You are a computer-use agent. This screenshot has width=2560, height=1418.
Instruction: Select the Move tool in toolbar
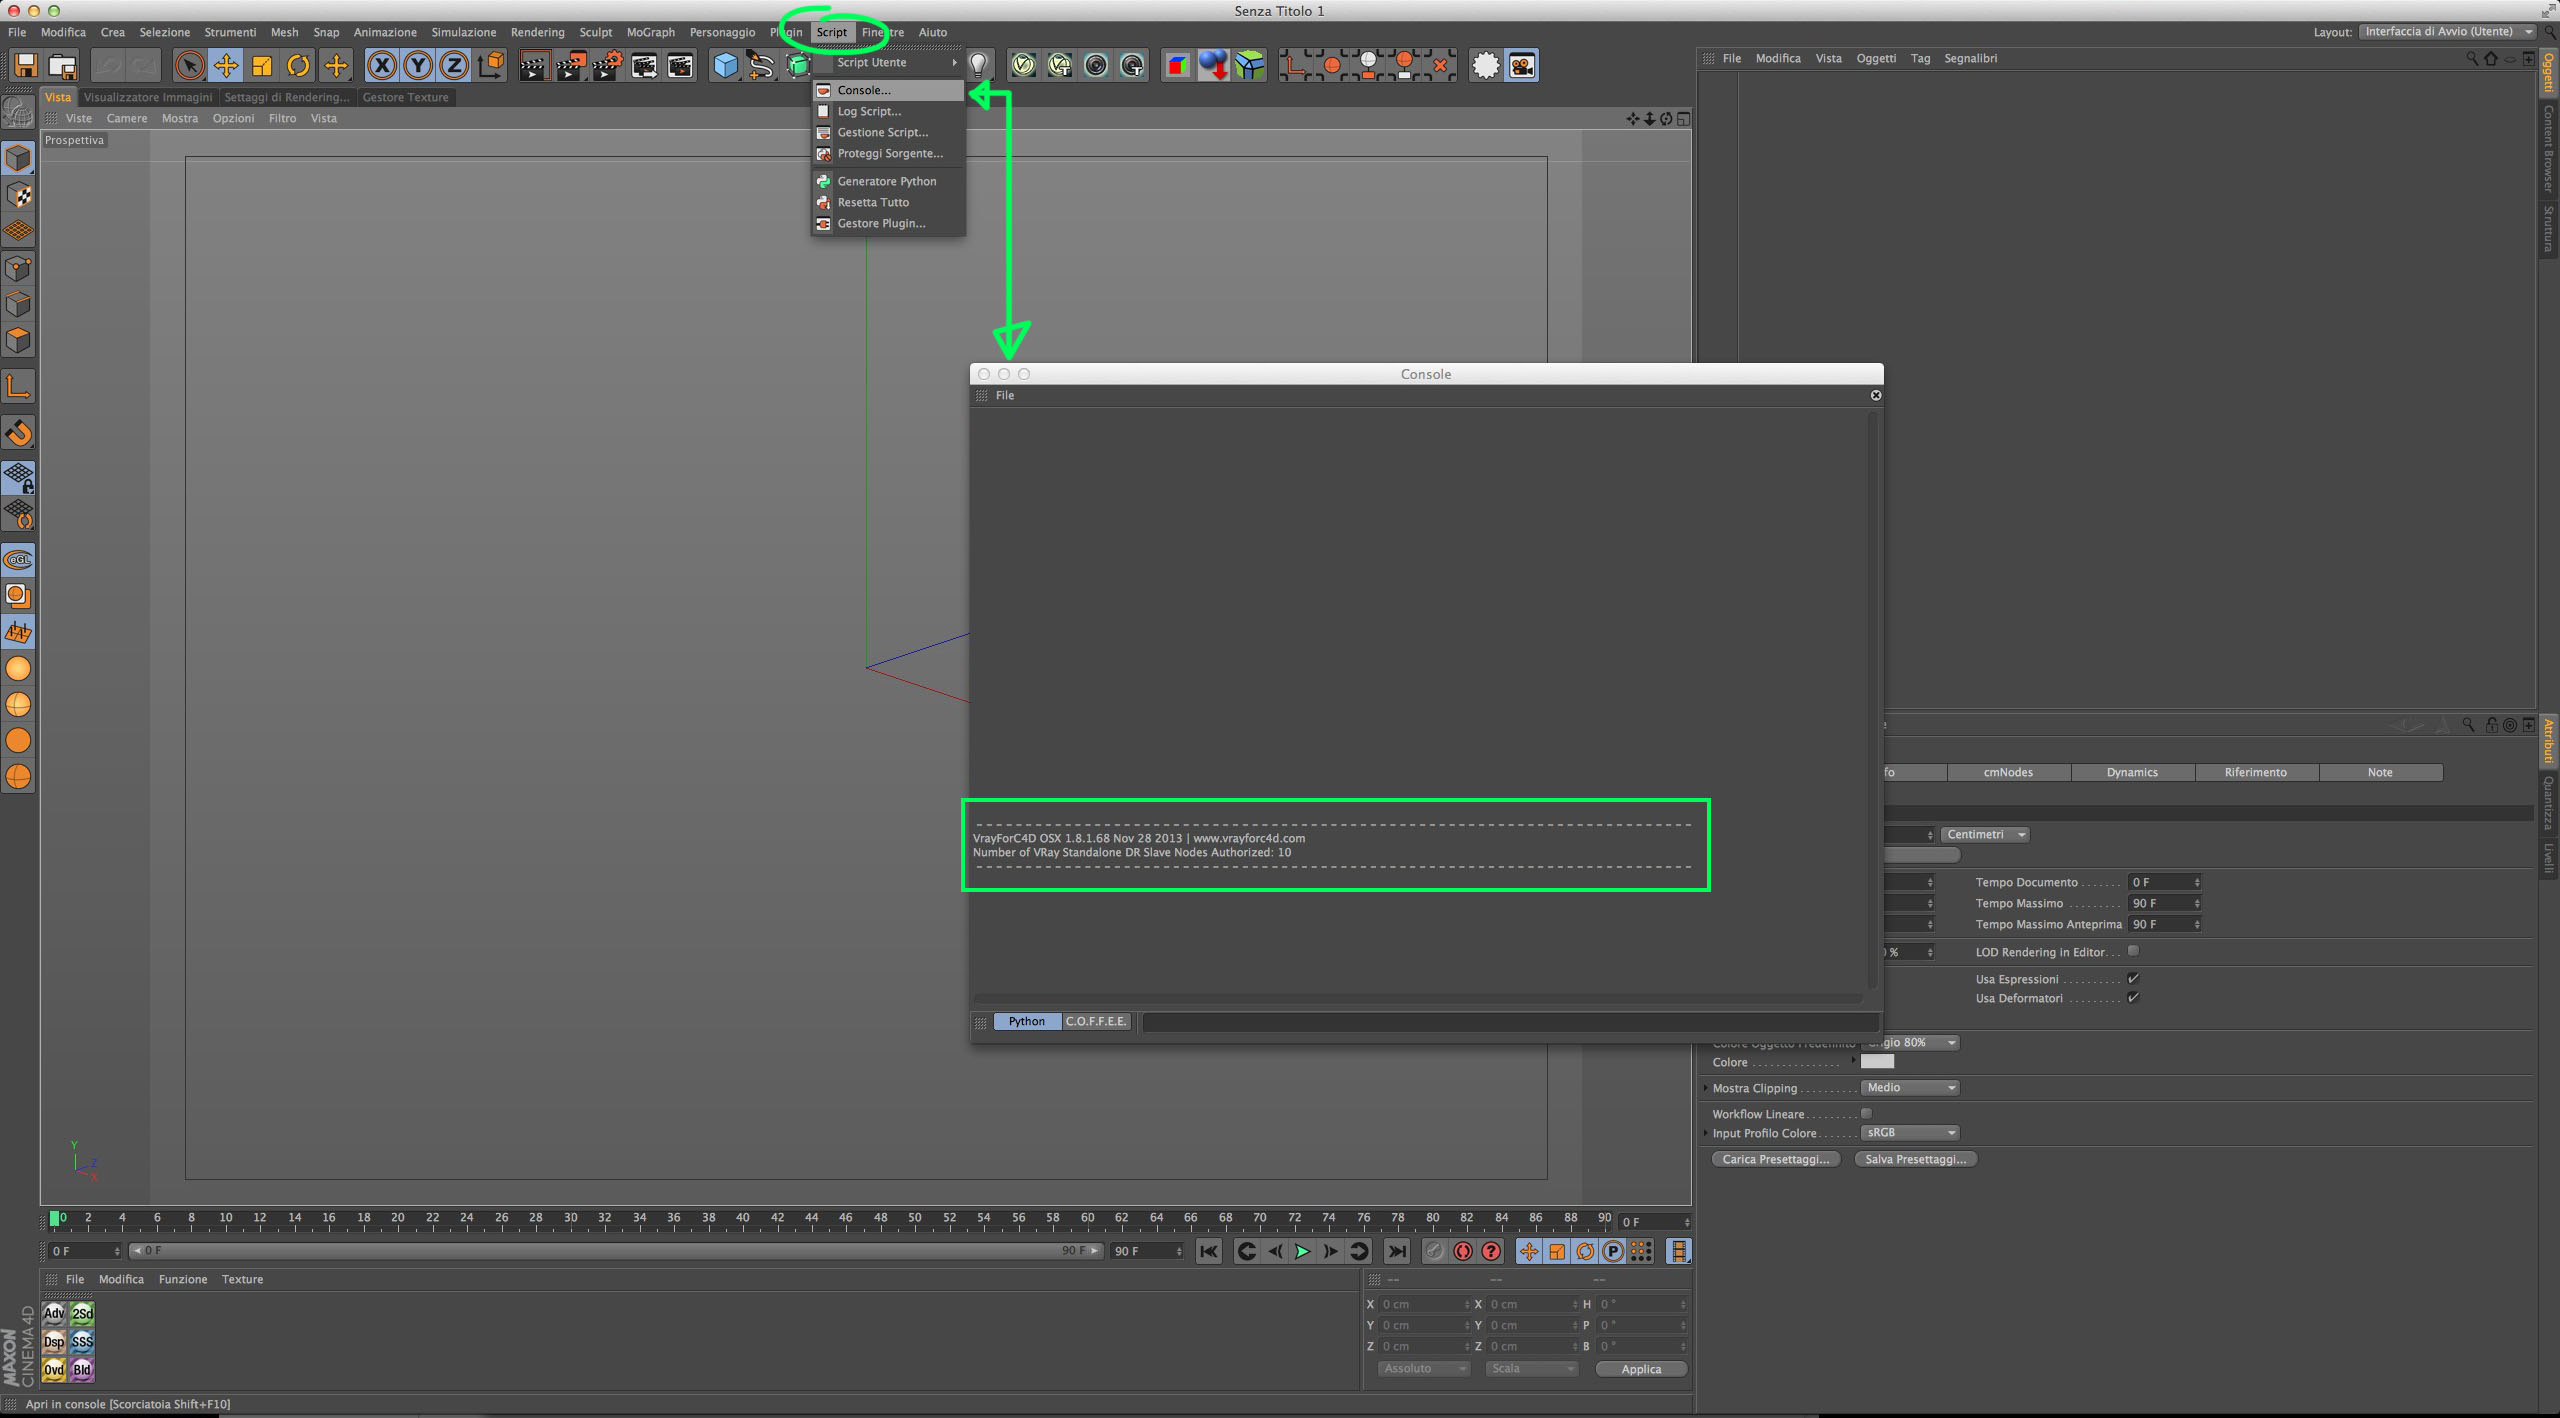click(226, 66)
